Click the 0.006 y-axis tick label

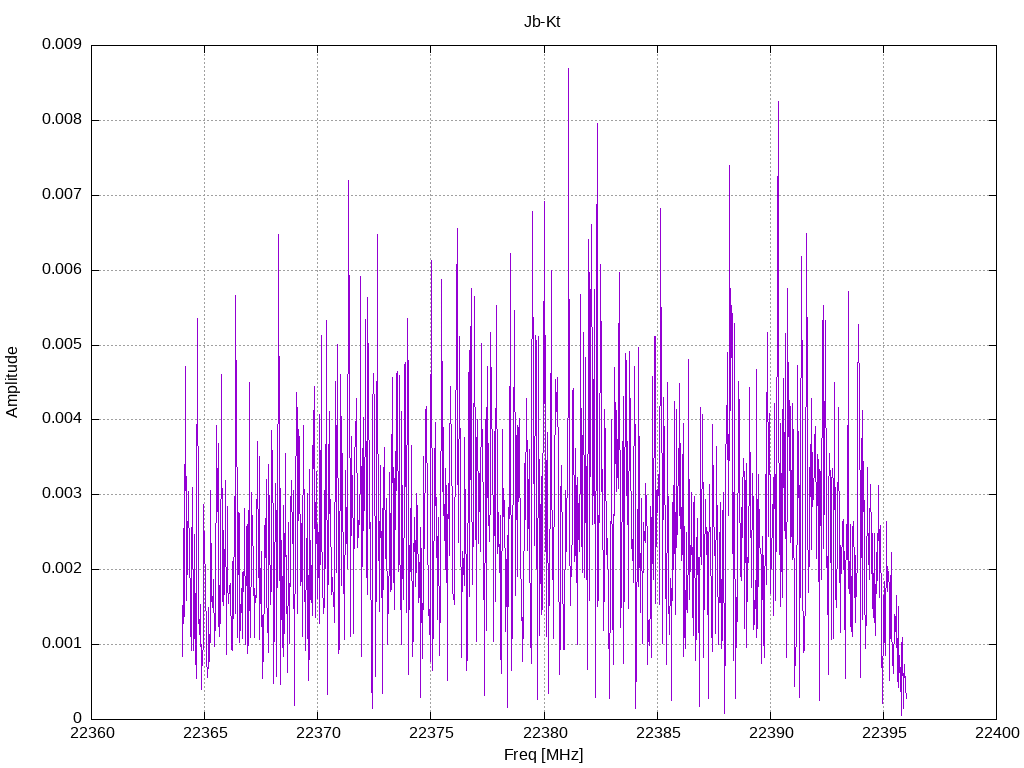point(62,270)
